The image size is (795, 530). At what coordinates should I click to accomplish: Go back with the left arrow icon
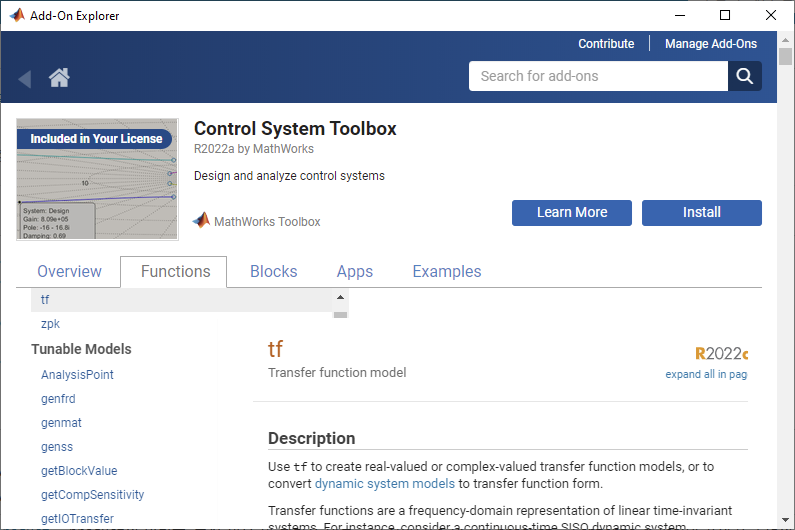click(x=25, y=79)
